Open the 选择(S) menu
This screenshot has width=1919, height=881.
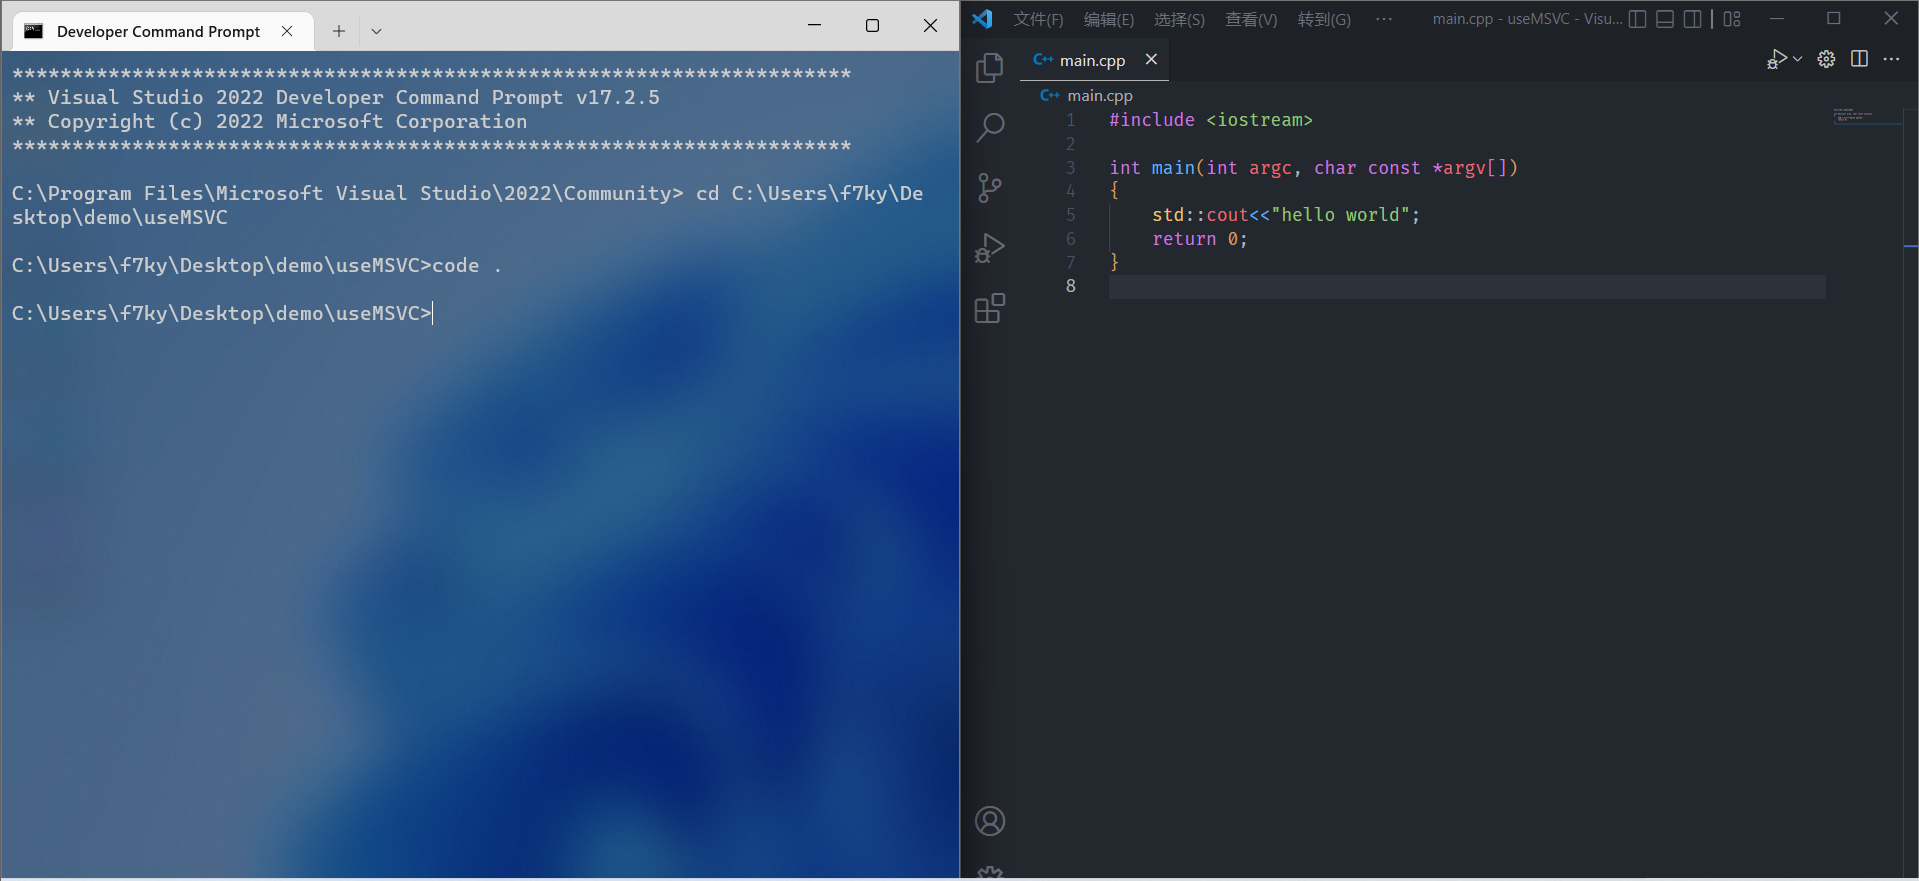click(1179, 19)
